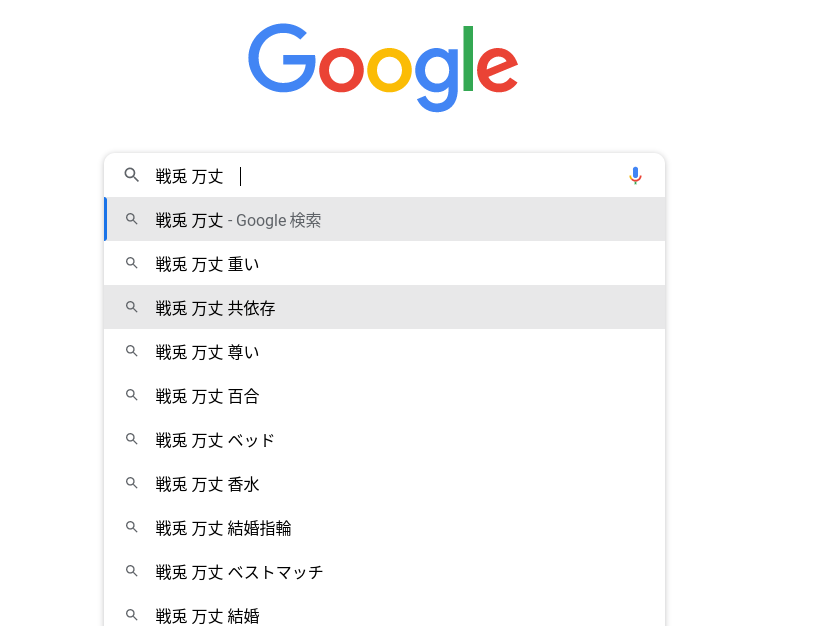819x626 pixels.
Task: Click search icon beside 戦兎 万丈 尊い
Action: [131, 352]
